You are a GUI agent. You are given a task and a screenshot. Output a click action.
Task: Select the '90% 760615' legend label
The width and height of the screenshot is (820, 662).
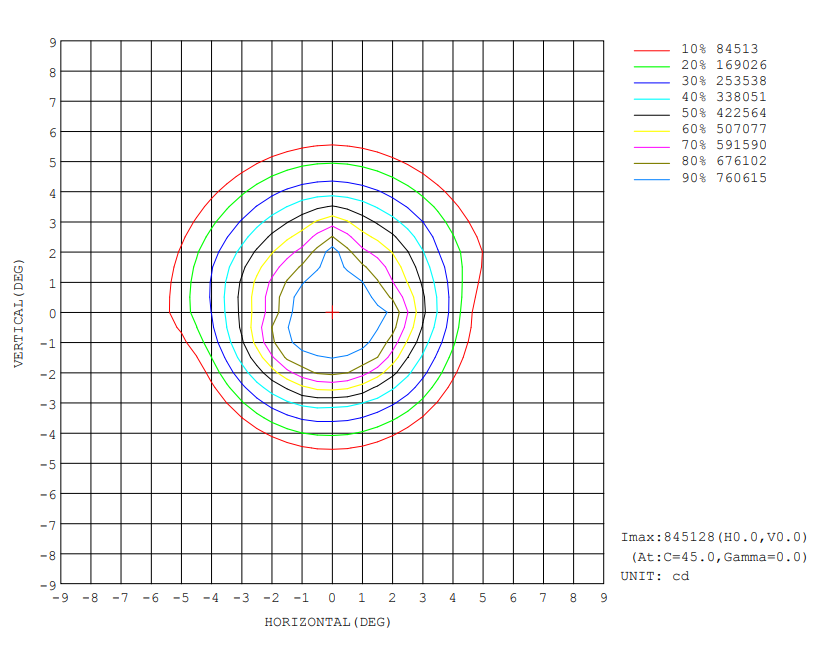pos(725,178)
